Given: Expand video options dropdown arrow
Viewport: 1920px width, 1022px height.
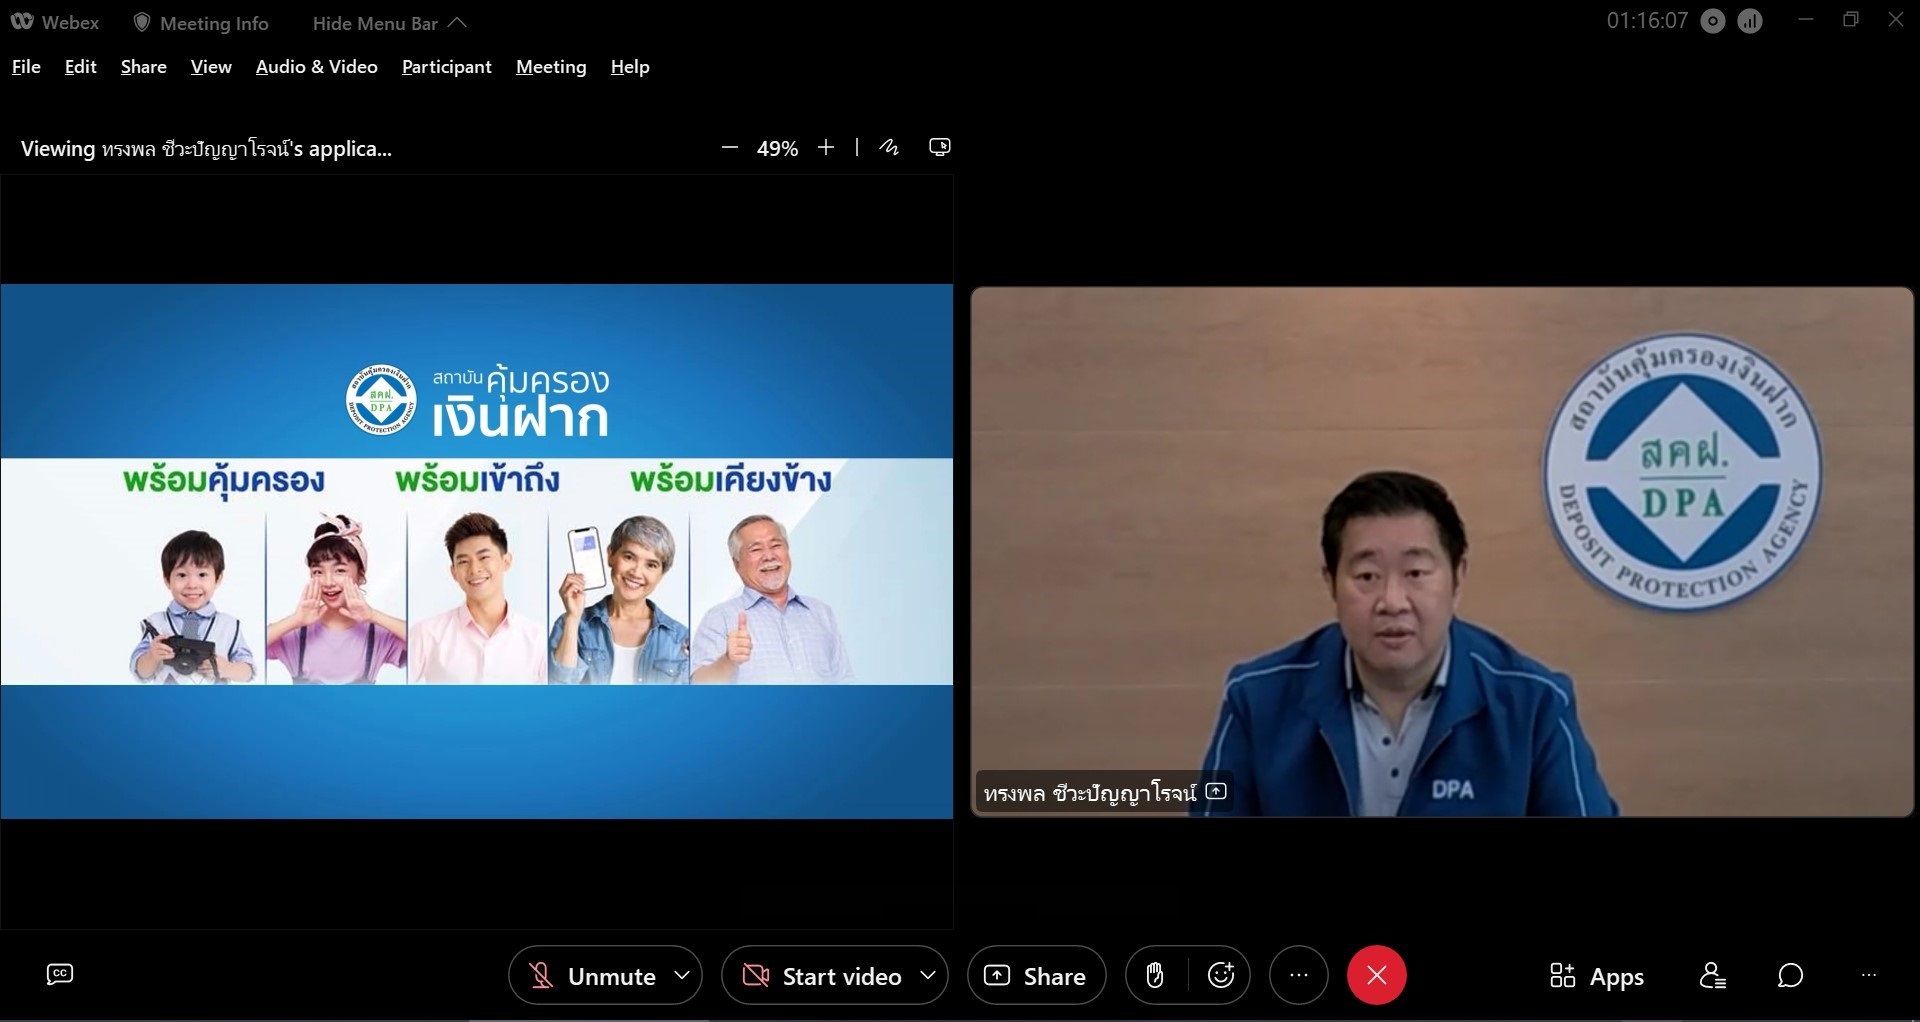Looking at the screenshot, I should click(928, 975).
